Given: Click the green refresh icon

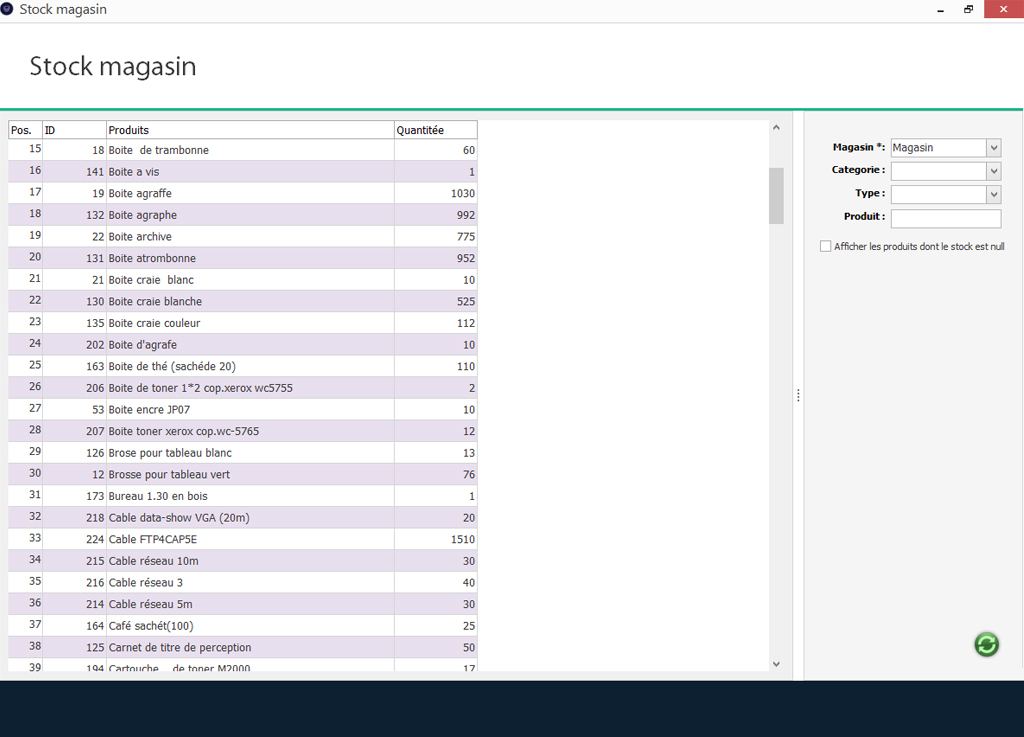Looking at the screenshot, I should pos(986,645).
